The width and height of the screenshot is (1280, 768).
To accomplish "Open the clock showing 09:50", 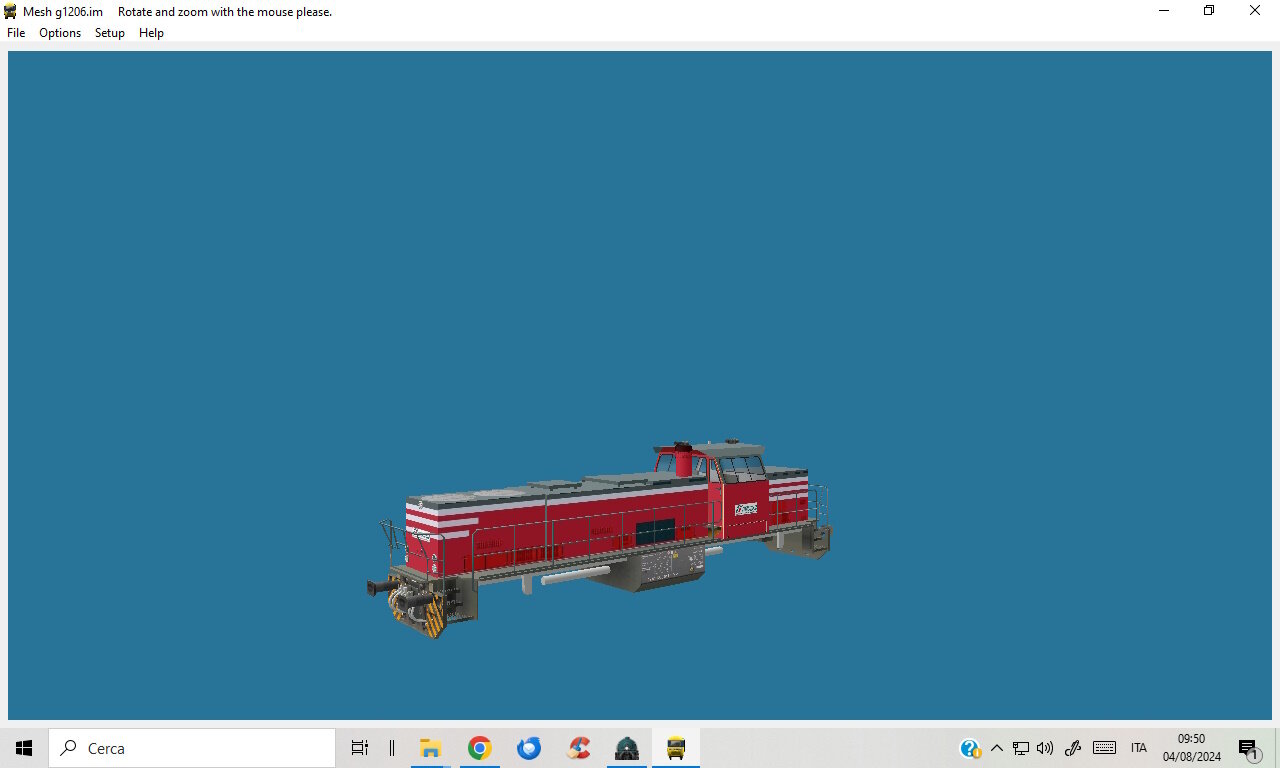I will pos(1192,748).
